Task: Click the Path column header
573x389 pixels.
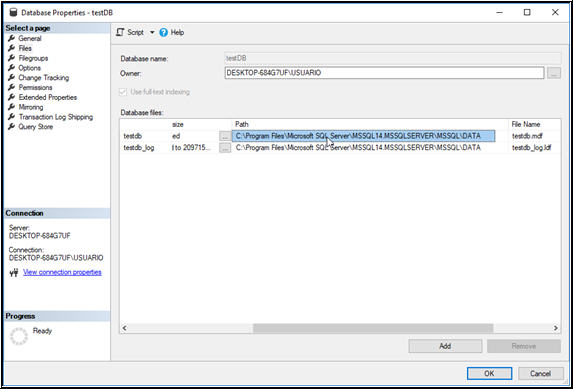Action: tap(242, 124)
